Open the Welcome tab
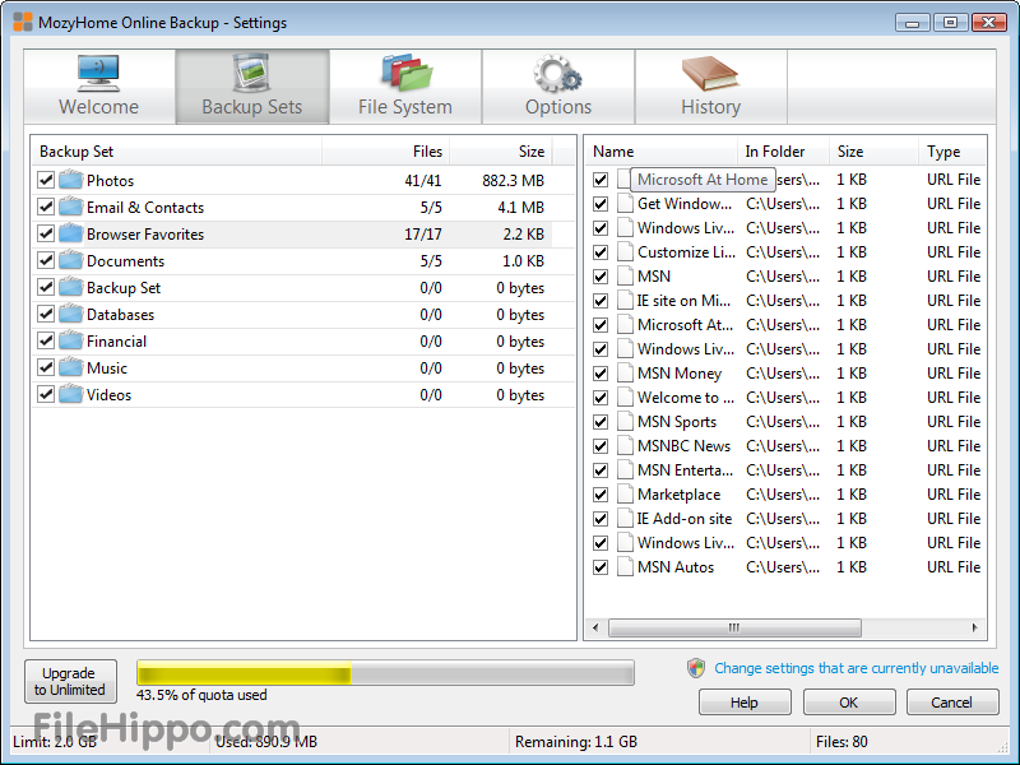 (x=99, y=87)
